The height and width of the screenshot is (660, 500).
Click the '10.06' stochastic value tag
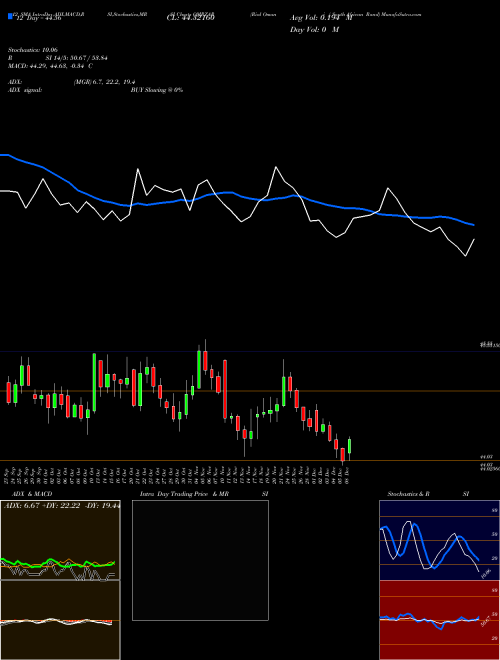pos(486,573)
